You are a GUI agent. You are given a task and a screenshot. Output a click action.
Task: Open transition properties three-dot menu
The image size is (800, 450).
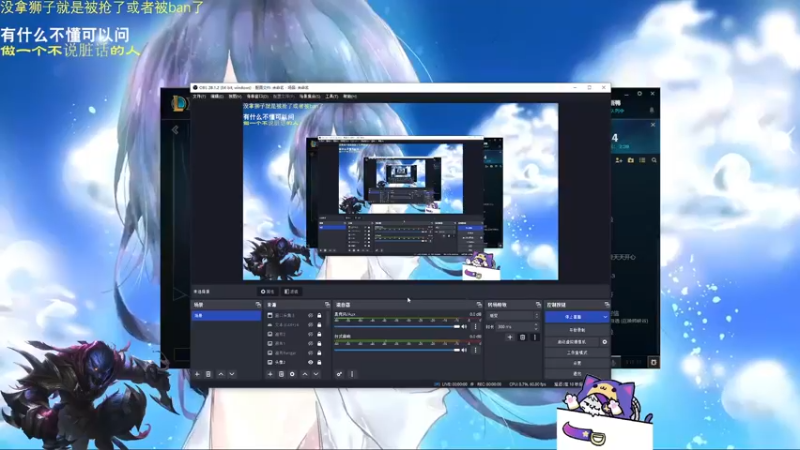(x=535, y=337)
